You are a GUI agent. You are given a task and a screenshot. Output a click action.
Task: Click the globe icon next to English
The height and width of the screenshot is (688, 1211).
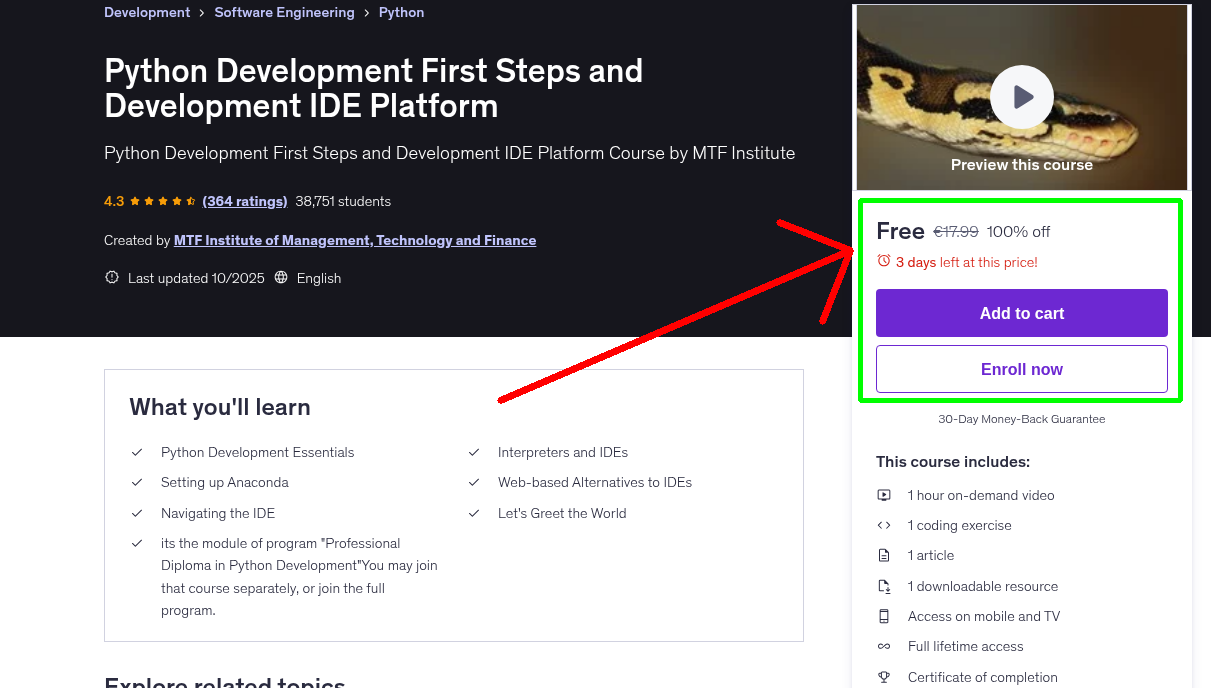click(283, 277)
